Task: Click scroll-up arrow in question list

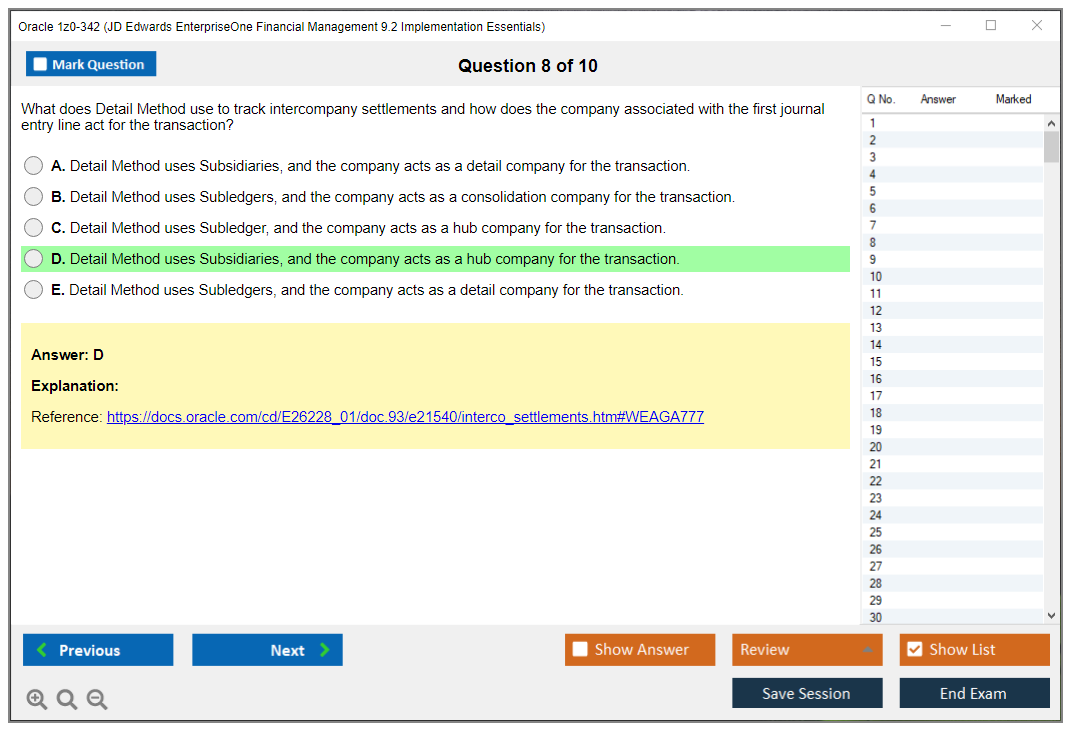Action: (x=1050, y=123)
